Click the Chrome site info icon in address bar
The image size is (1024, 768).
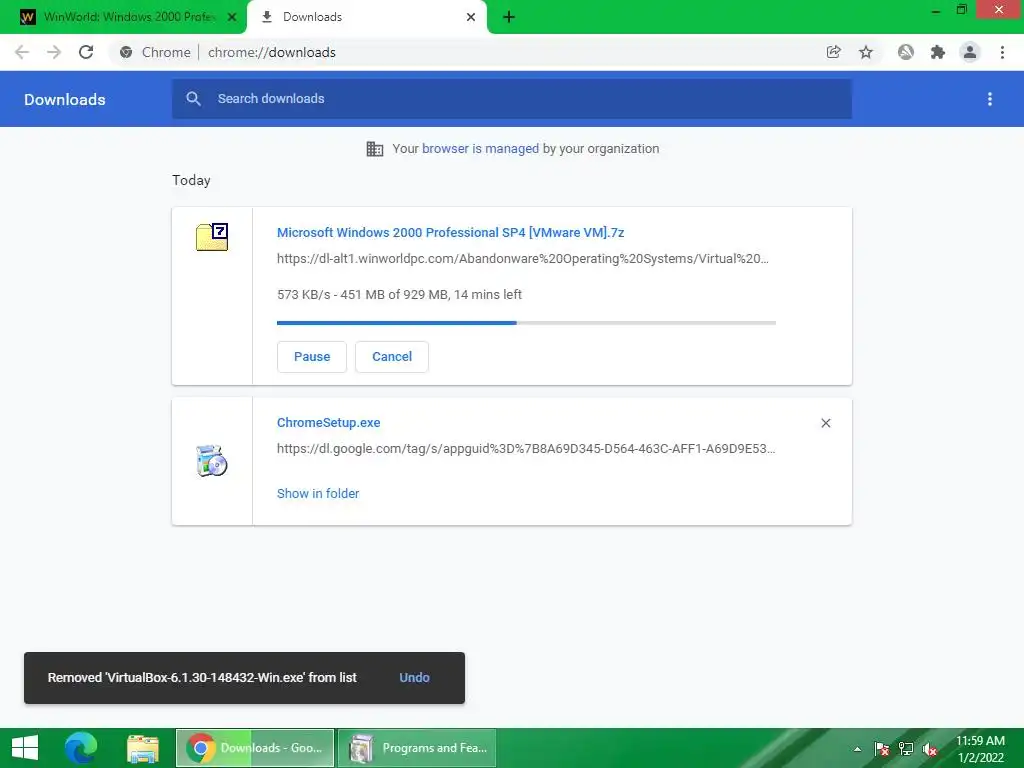126,52
